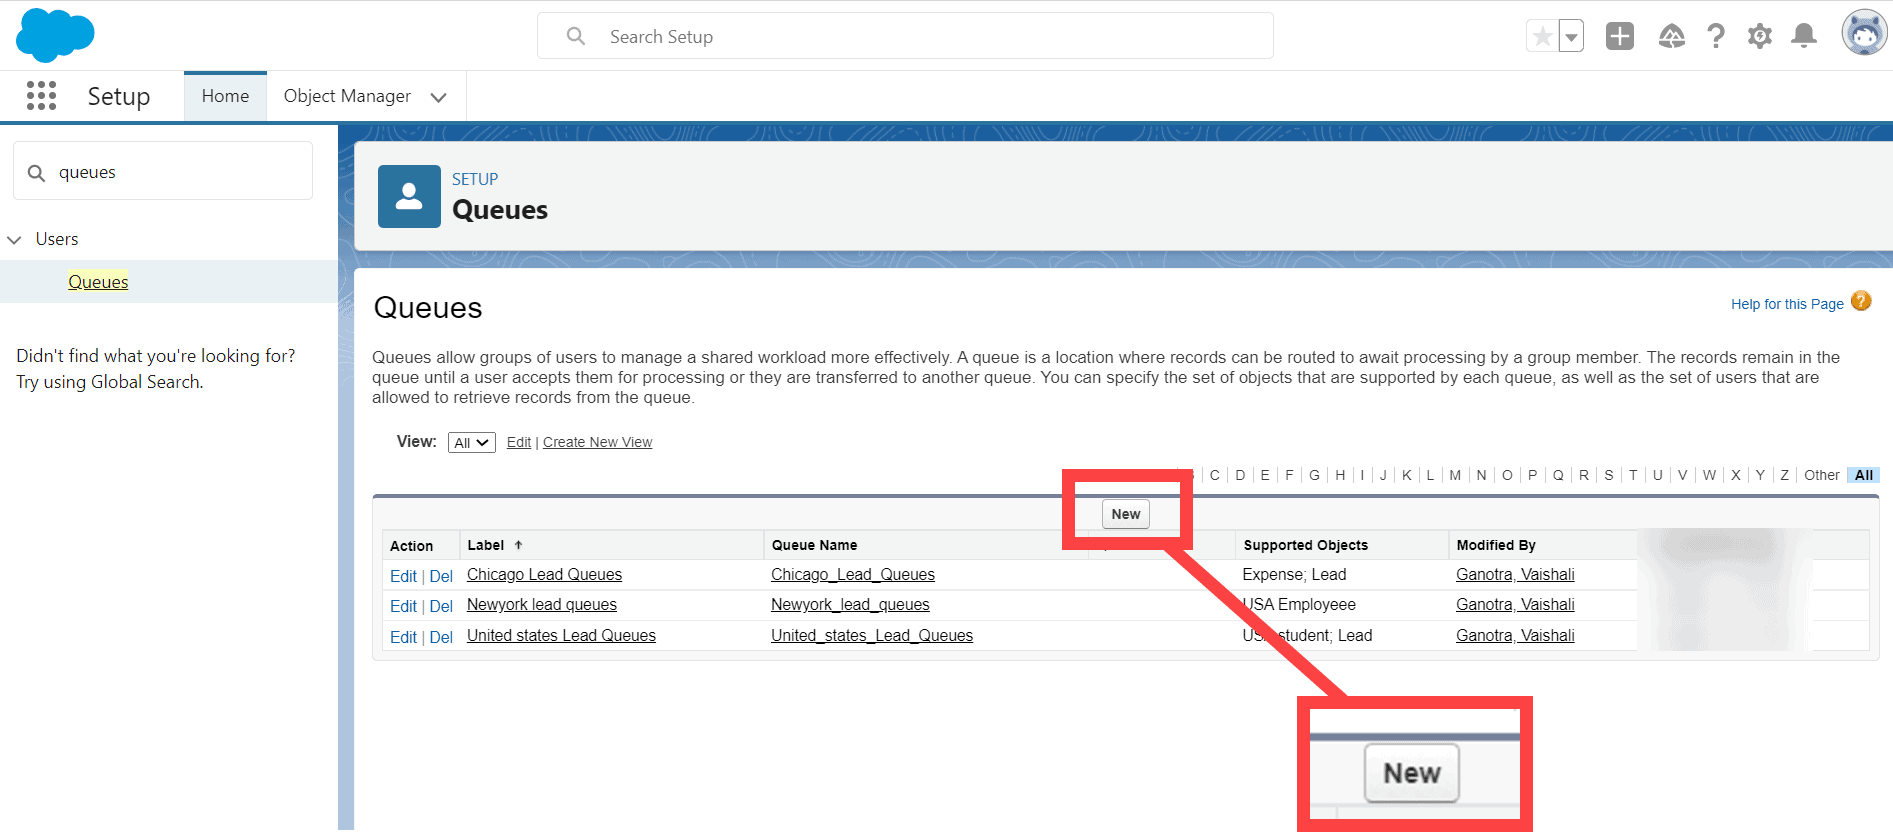Click the Modified By column header
The image size is (1893, 832).
click(1496, 545)
